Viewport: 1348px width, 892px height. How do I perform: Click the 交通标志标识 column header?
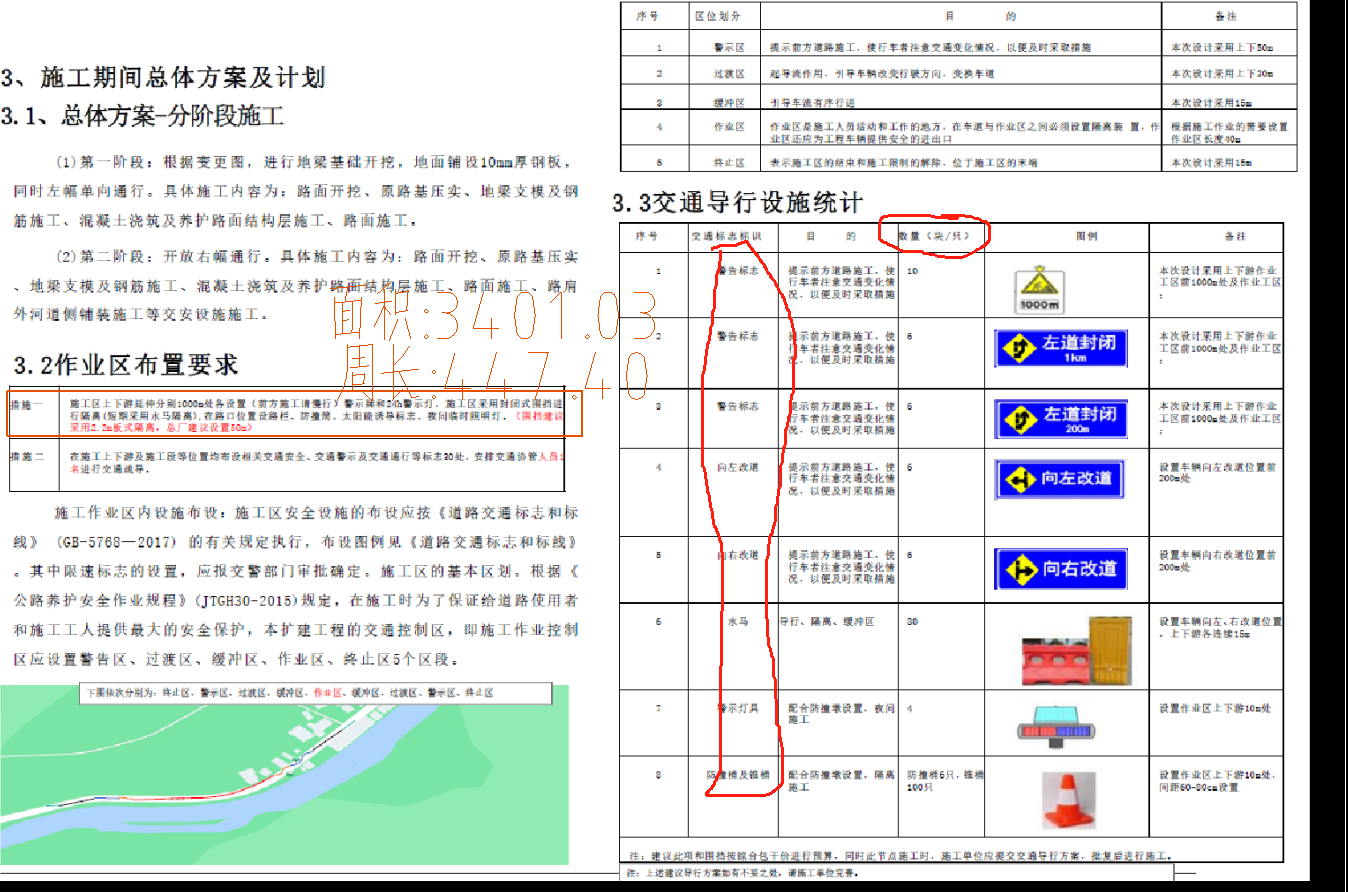[726, 237]
